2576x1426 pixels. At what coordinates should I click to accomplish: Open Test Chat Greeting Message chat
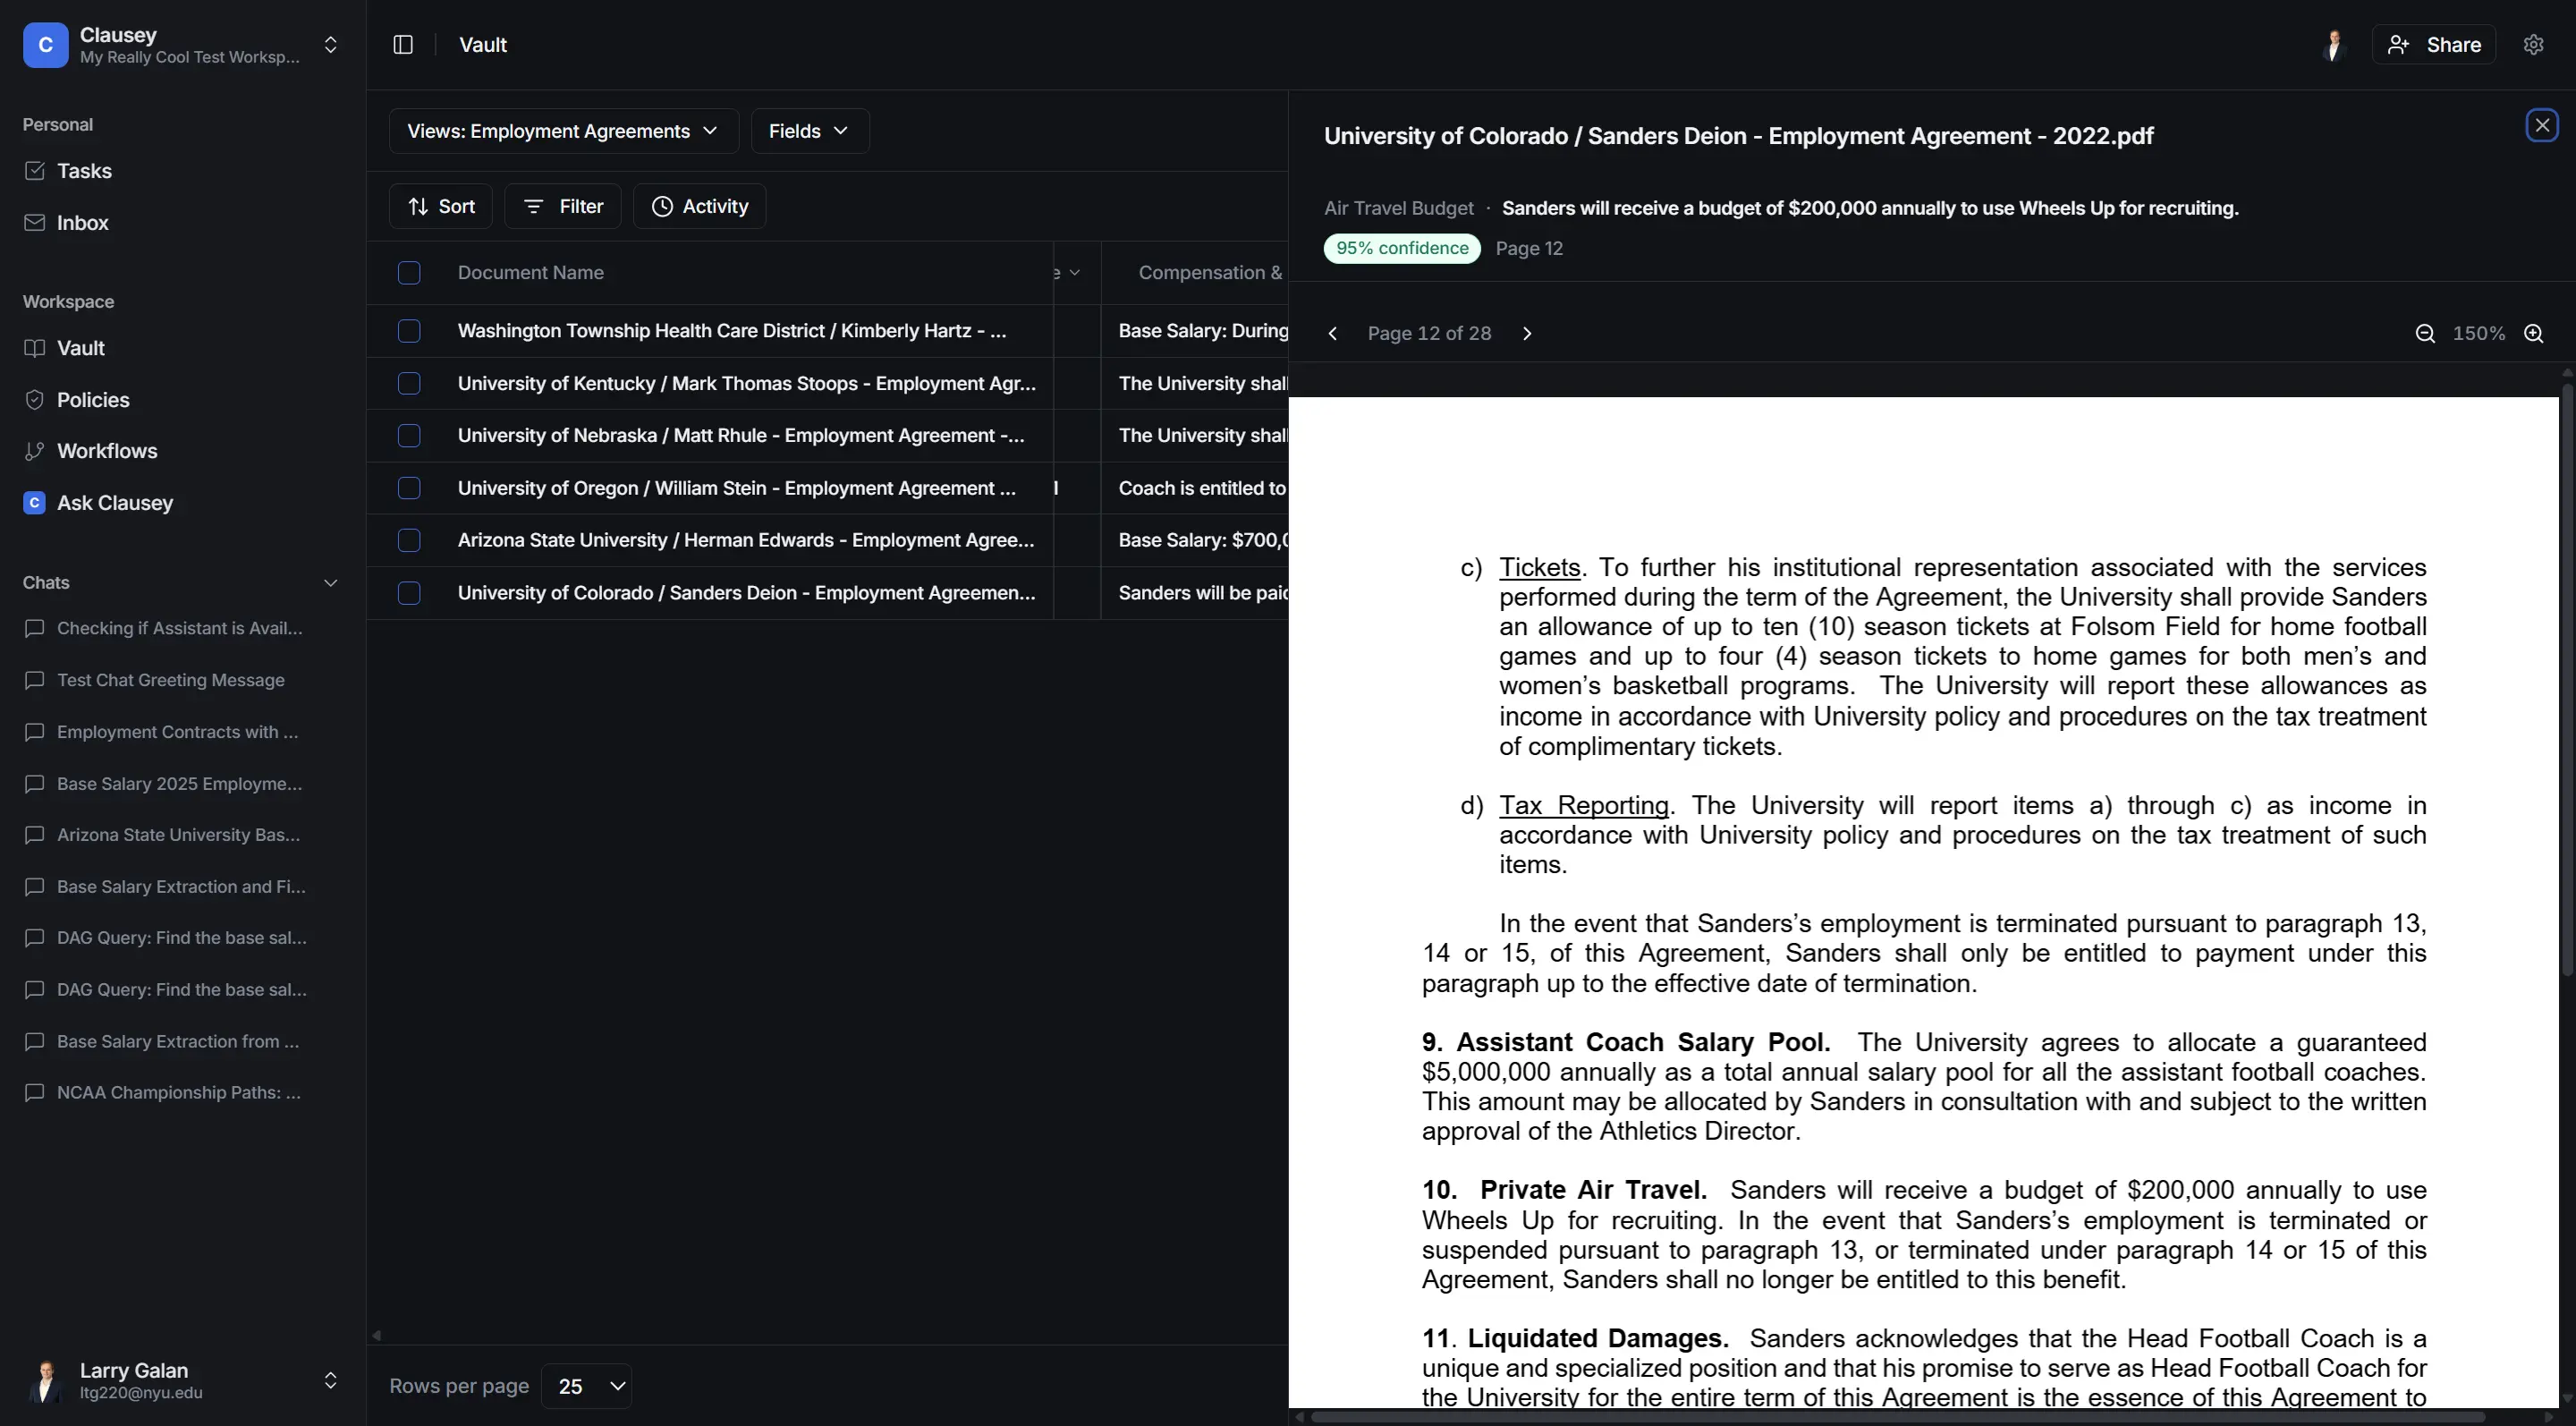171,680
